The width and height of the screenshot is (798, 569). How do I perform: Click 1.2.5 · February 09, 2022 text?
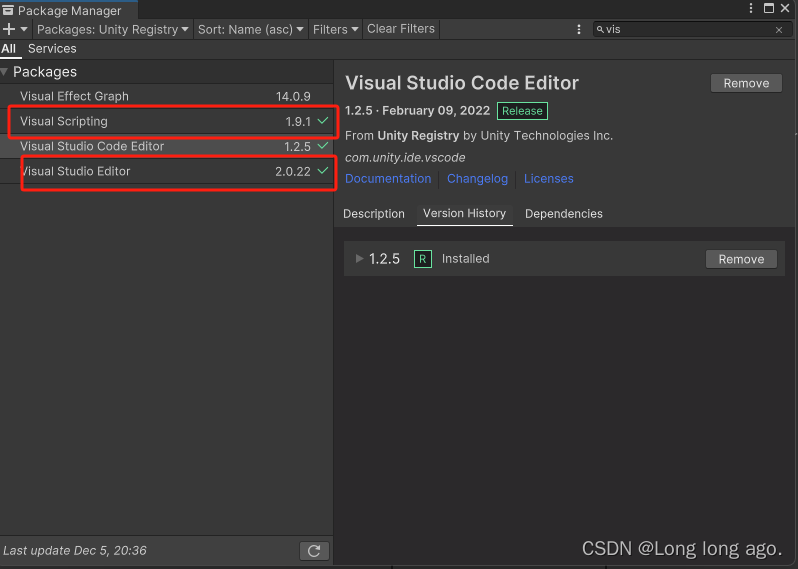point(417,111)
